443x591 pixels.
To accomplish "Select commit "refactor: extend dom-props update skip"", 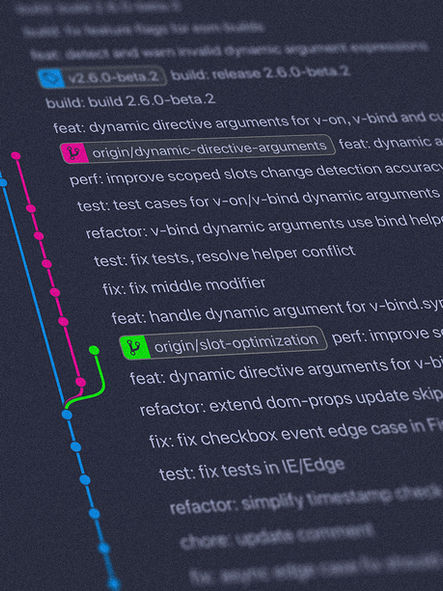I will [x=291, y=401].
